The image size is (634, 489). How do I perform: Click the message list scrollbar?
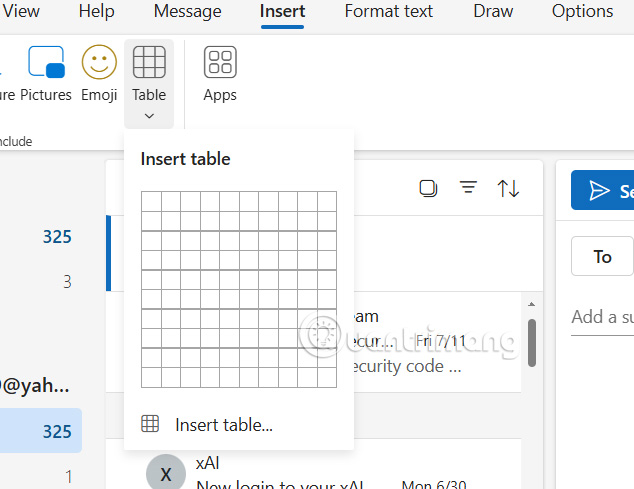532,343
